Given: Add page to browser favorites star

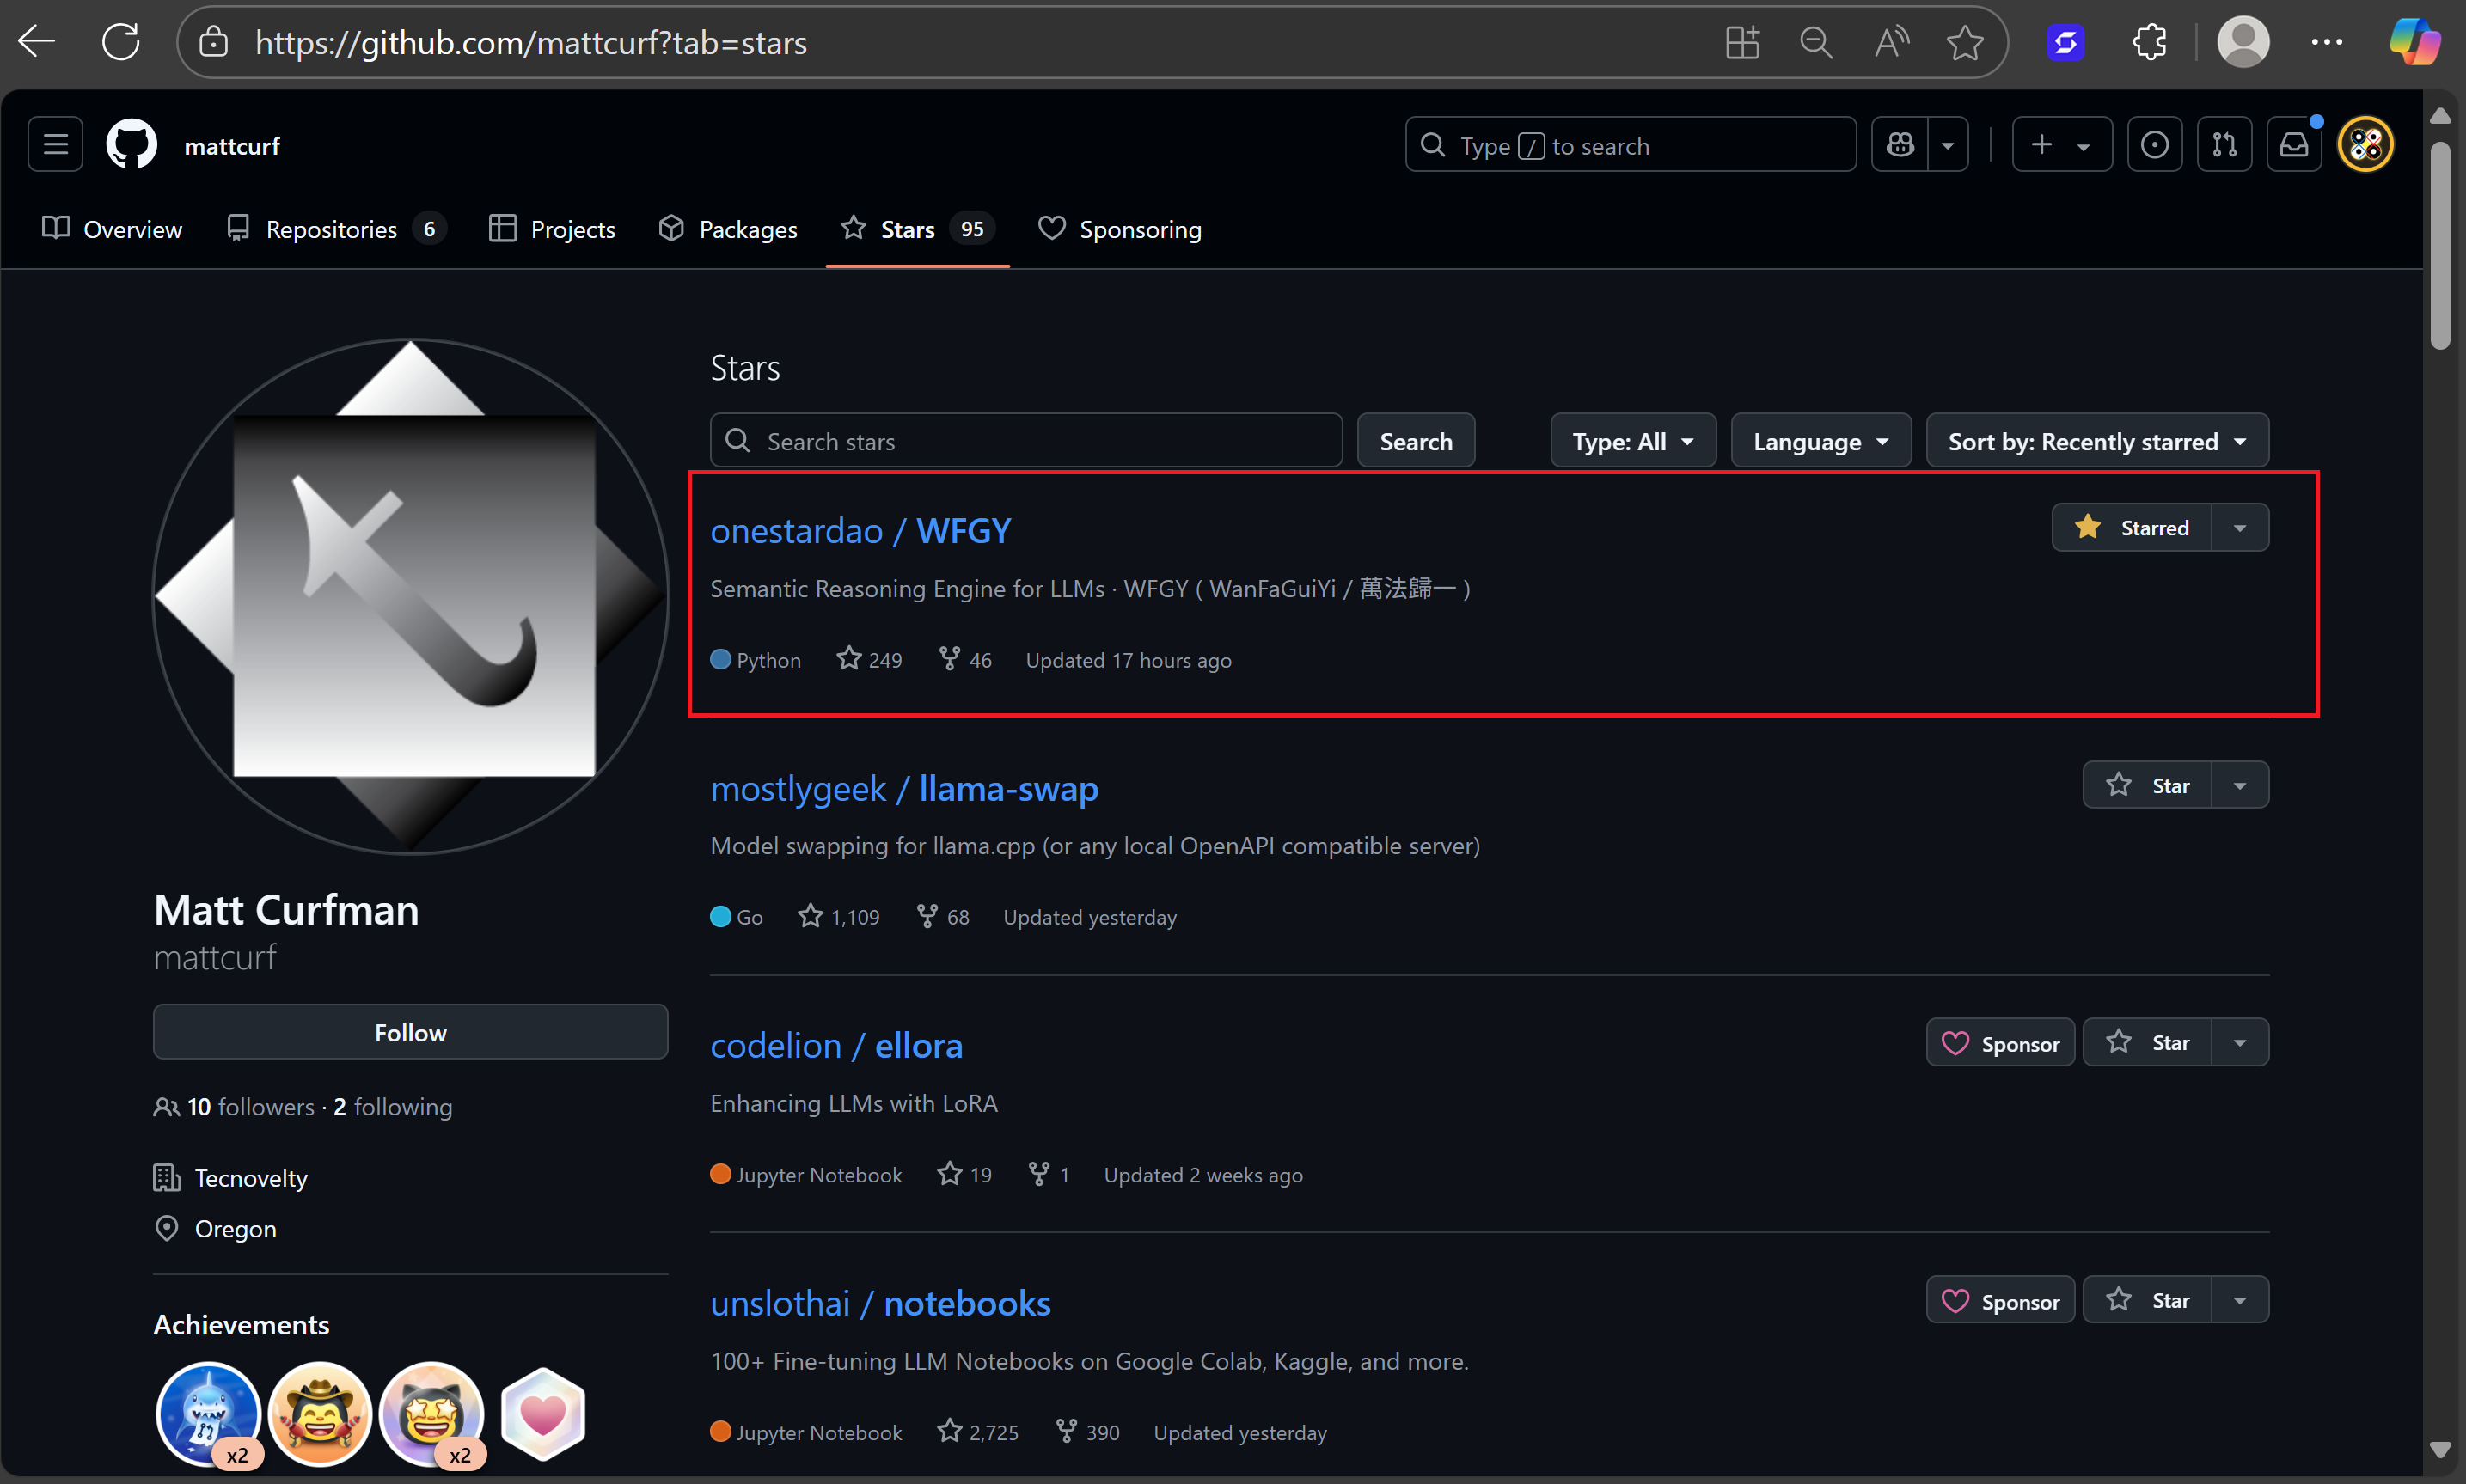Looking at the screenshot, I should tap(1964, 42).
